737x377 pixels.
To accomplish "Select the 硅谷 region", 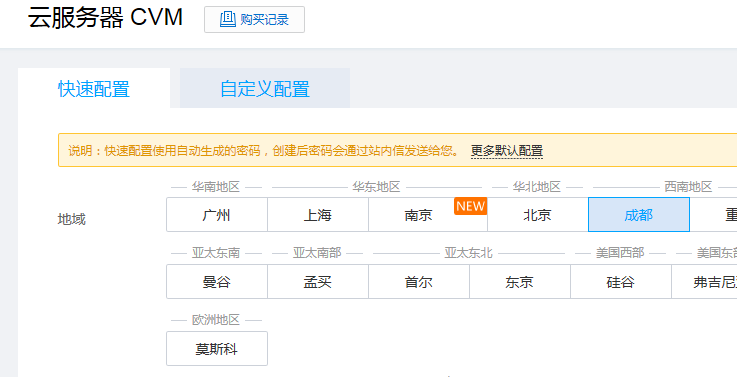I will click(x=621, y=282).
